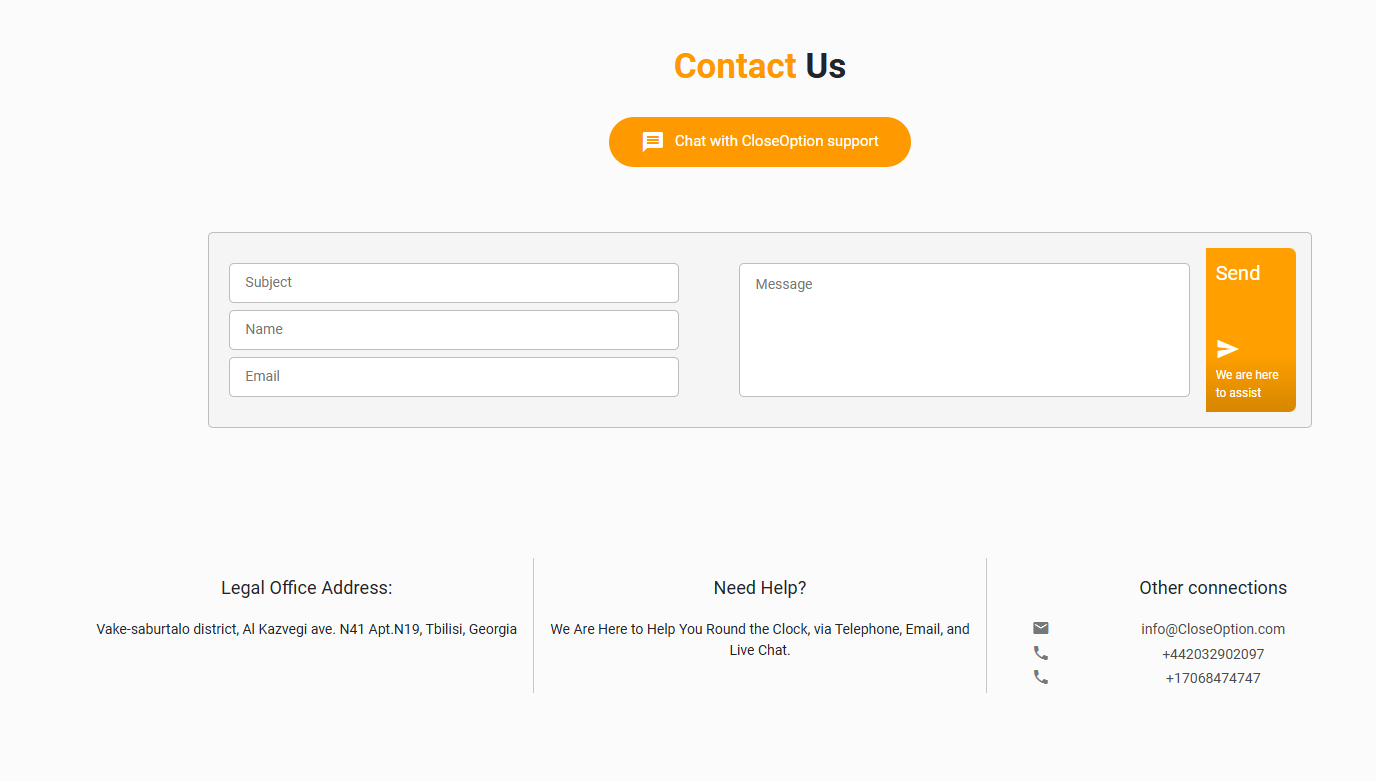Click the +17068474747 phone number

[x=1212, y=678]
